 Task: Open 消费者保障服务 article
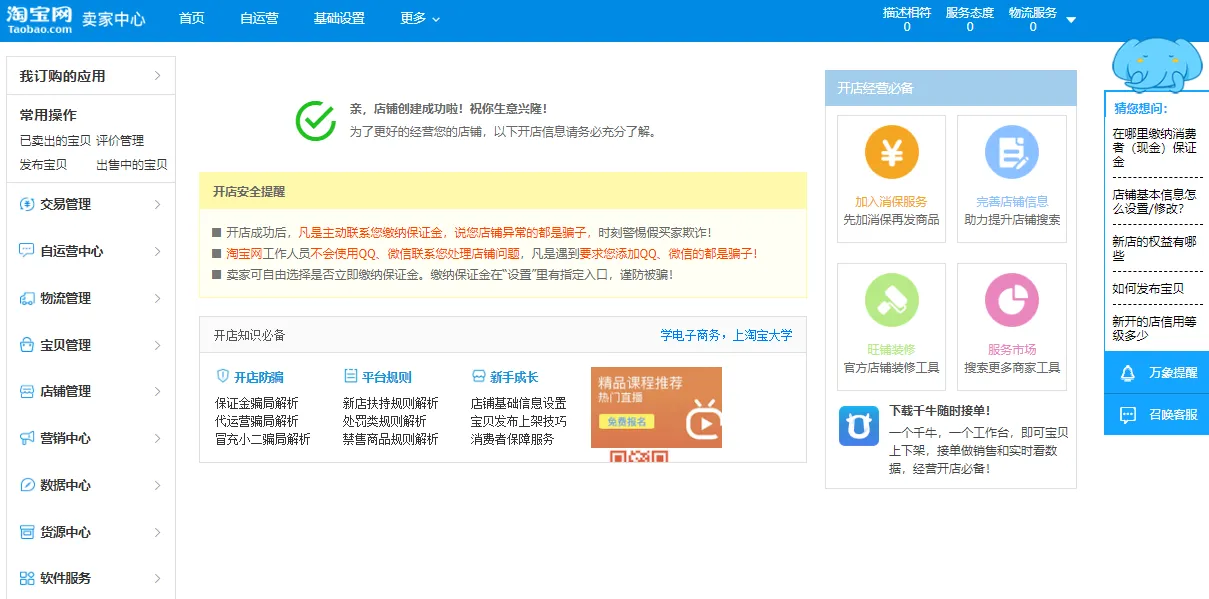(512, 439)
